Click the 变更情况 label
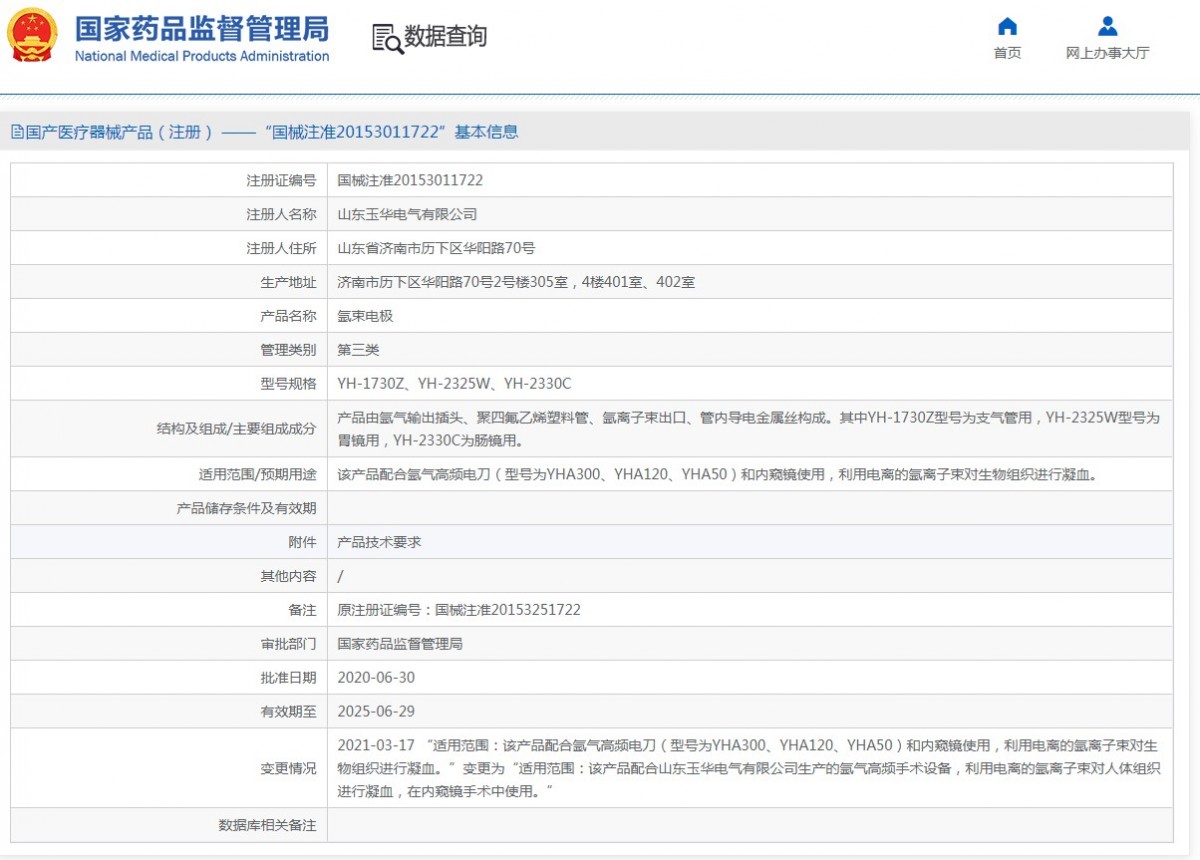Screen dimensions: 1200x860 point(288,768)
